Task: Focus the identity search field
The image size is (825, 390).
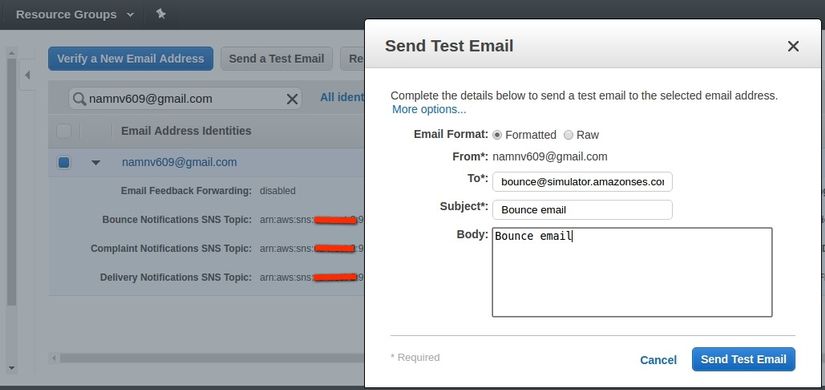Action: [x=185, y=98]
